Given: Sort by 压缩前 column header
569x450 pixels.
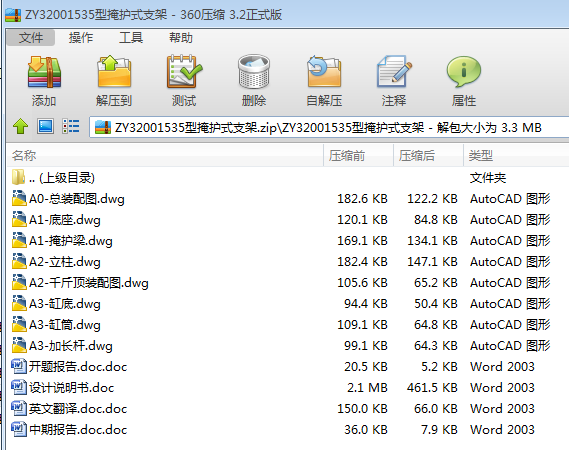Looking at the screenshot, I should pyautogui.click(x=358, y=156).
